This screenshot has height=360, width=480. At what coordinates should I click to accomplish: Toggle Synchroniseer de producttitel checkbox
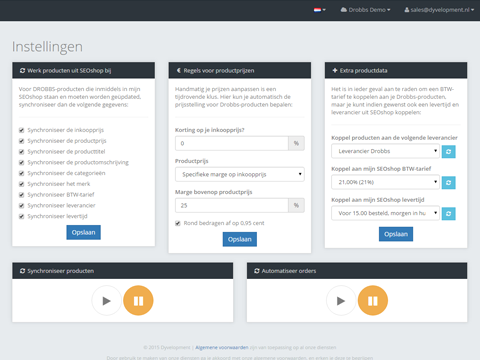pyautogui.click(x=21, y=152)
